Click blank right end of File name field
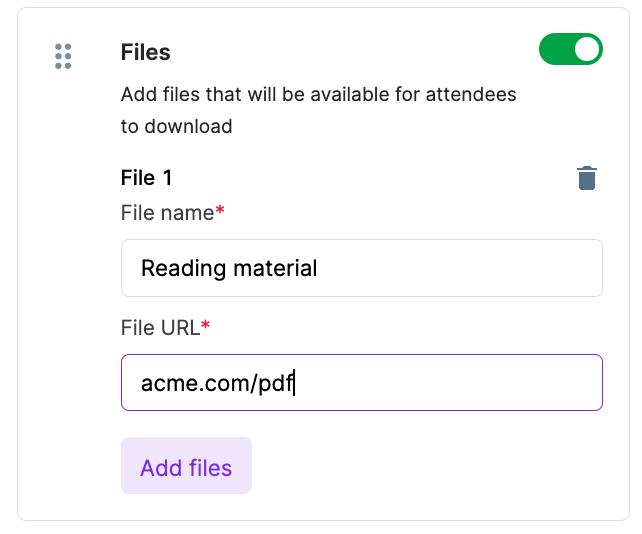Image resolution: width=642 pixels, height=534 pixels. click(x=540, y=268)
